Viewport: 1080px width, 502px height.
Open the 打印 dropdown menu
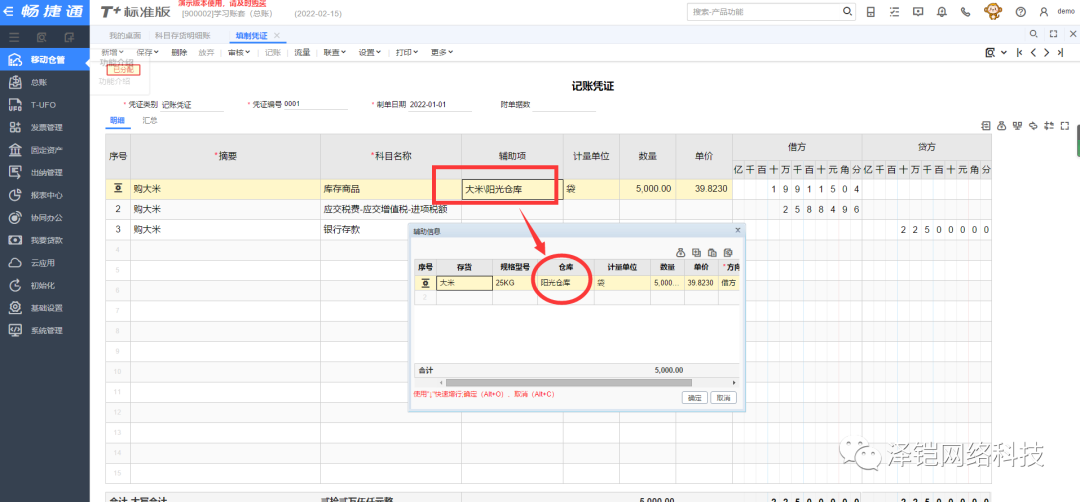click(x=406, y=52)
